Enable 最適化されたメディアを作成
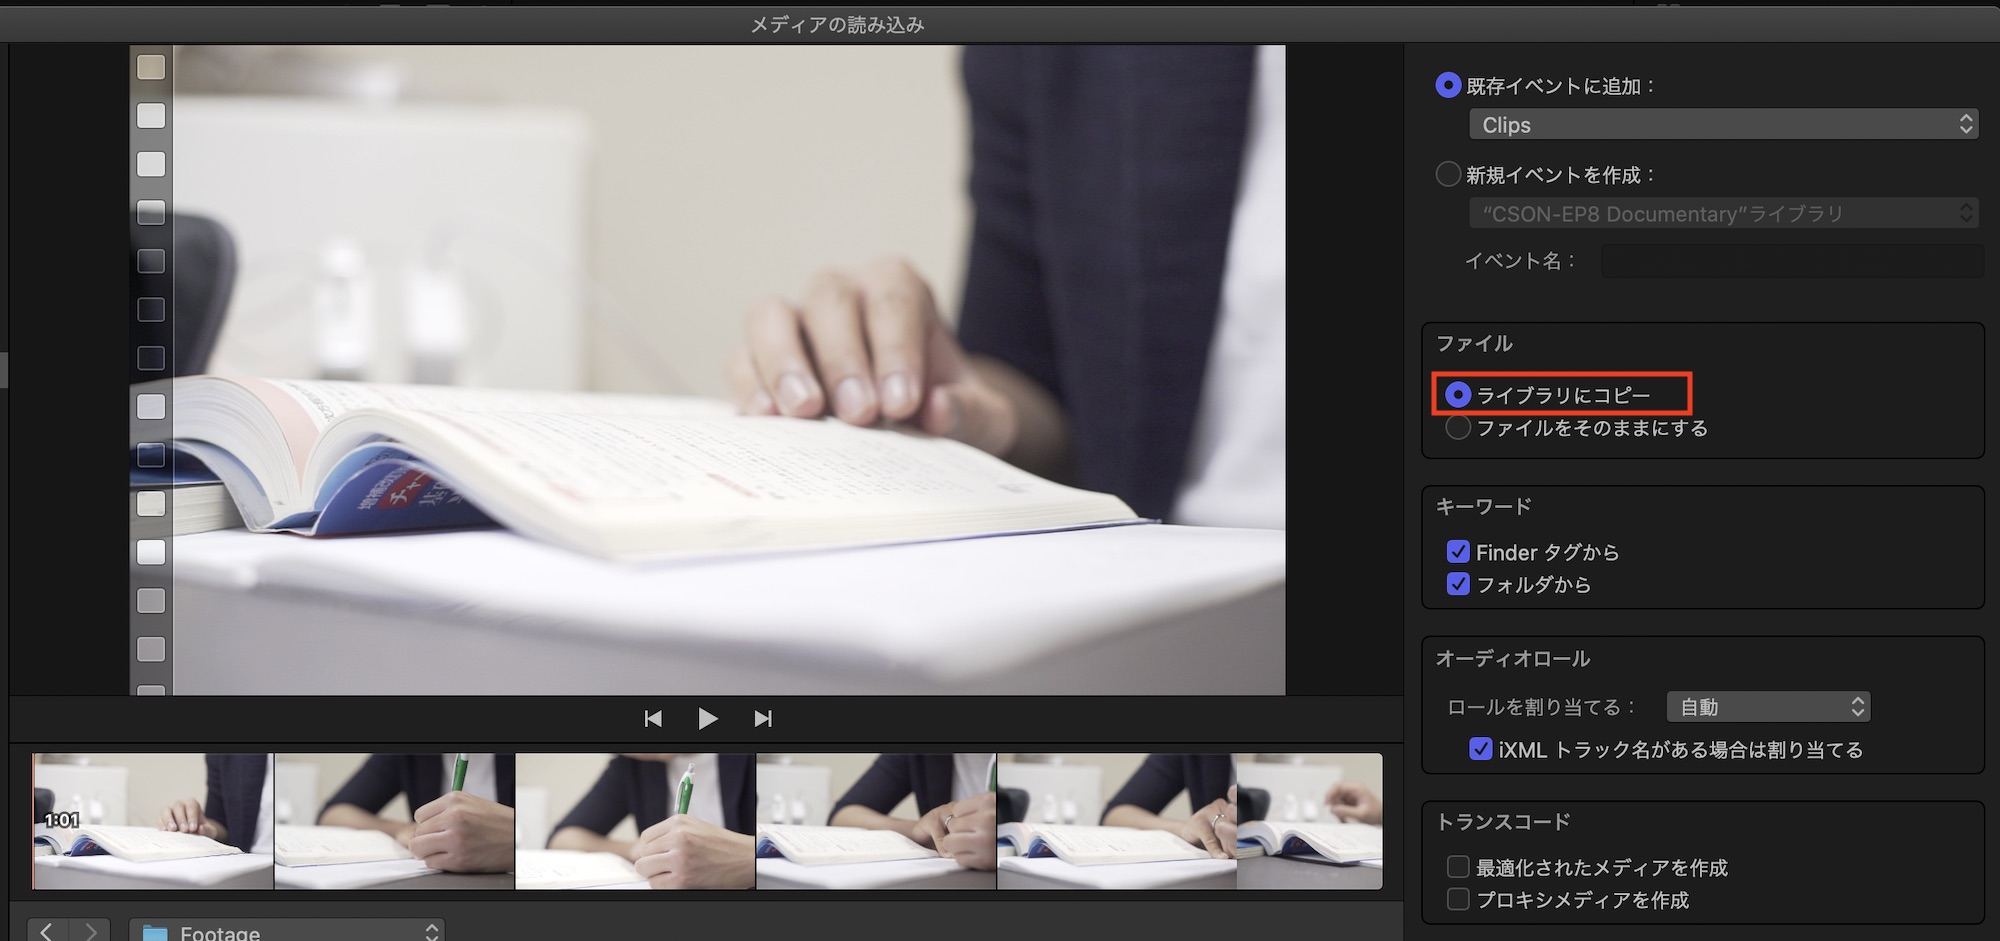This screenshot has height=941, width=2000. [1458, 867]
